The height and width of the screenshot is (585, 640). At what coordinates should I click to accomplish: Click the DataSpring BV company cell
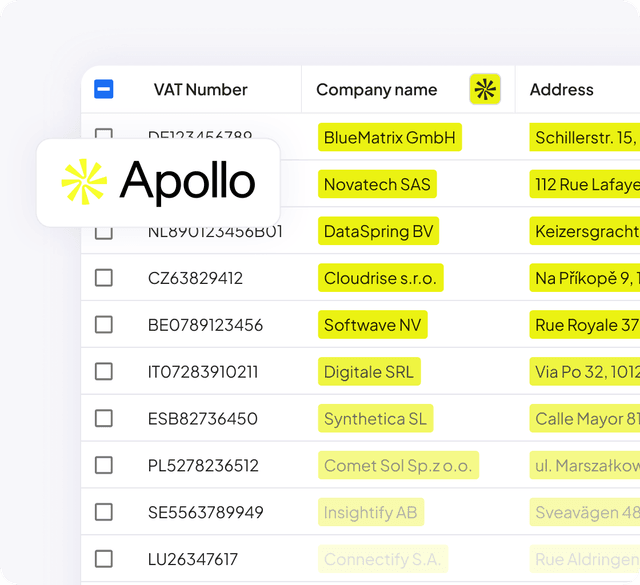coord(378,231)
